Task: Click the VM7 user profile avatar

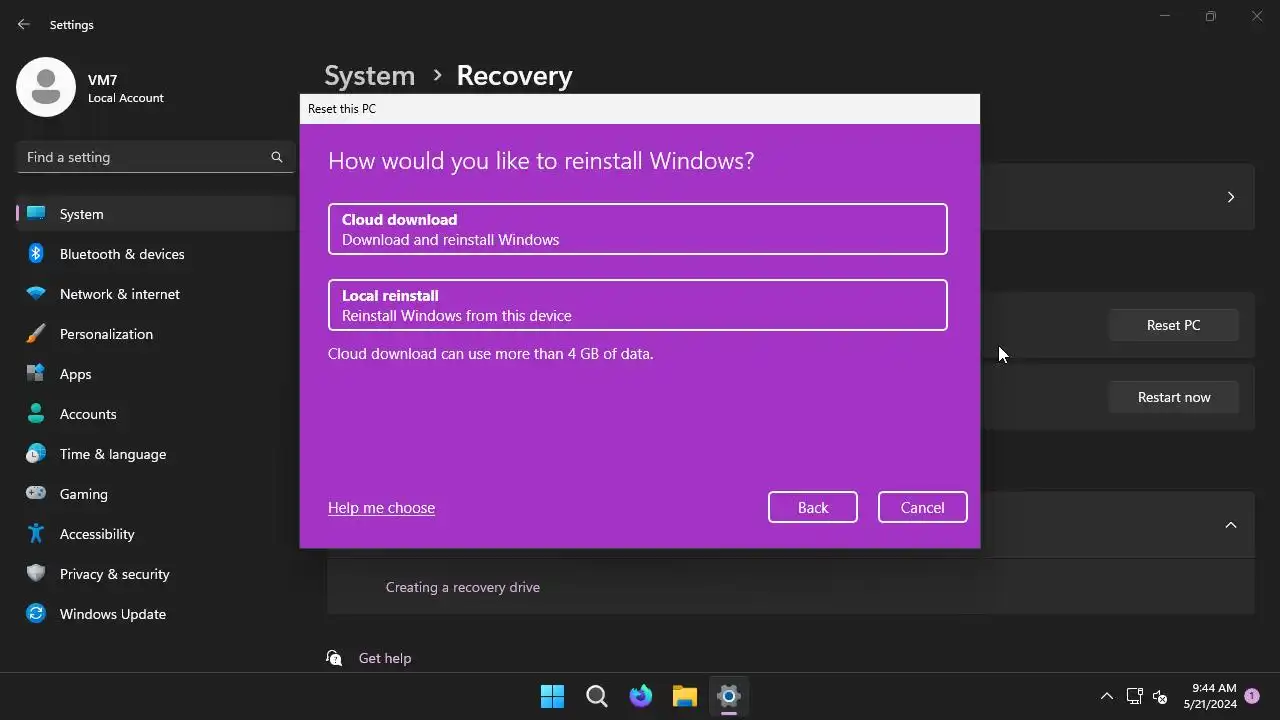Action: (x=46, y=87)
